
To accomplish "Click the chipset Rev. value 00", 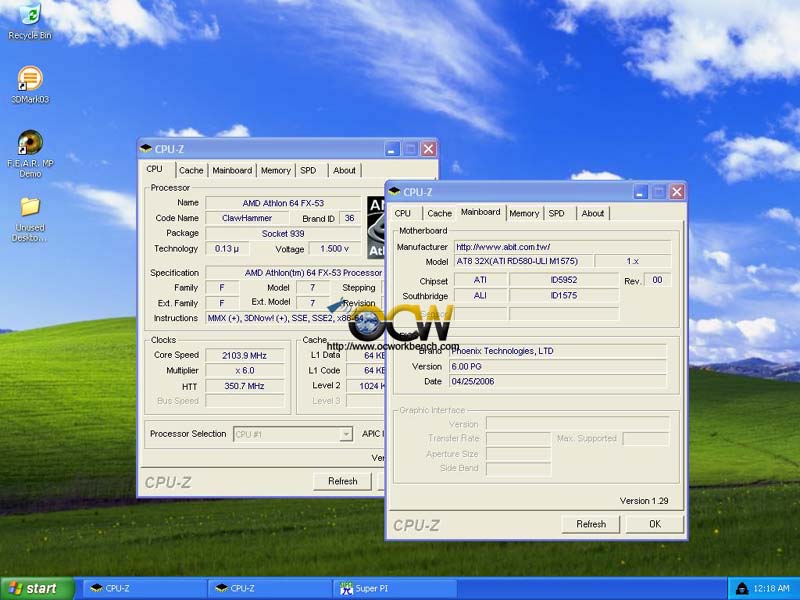I will [657, 280].
